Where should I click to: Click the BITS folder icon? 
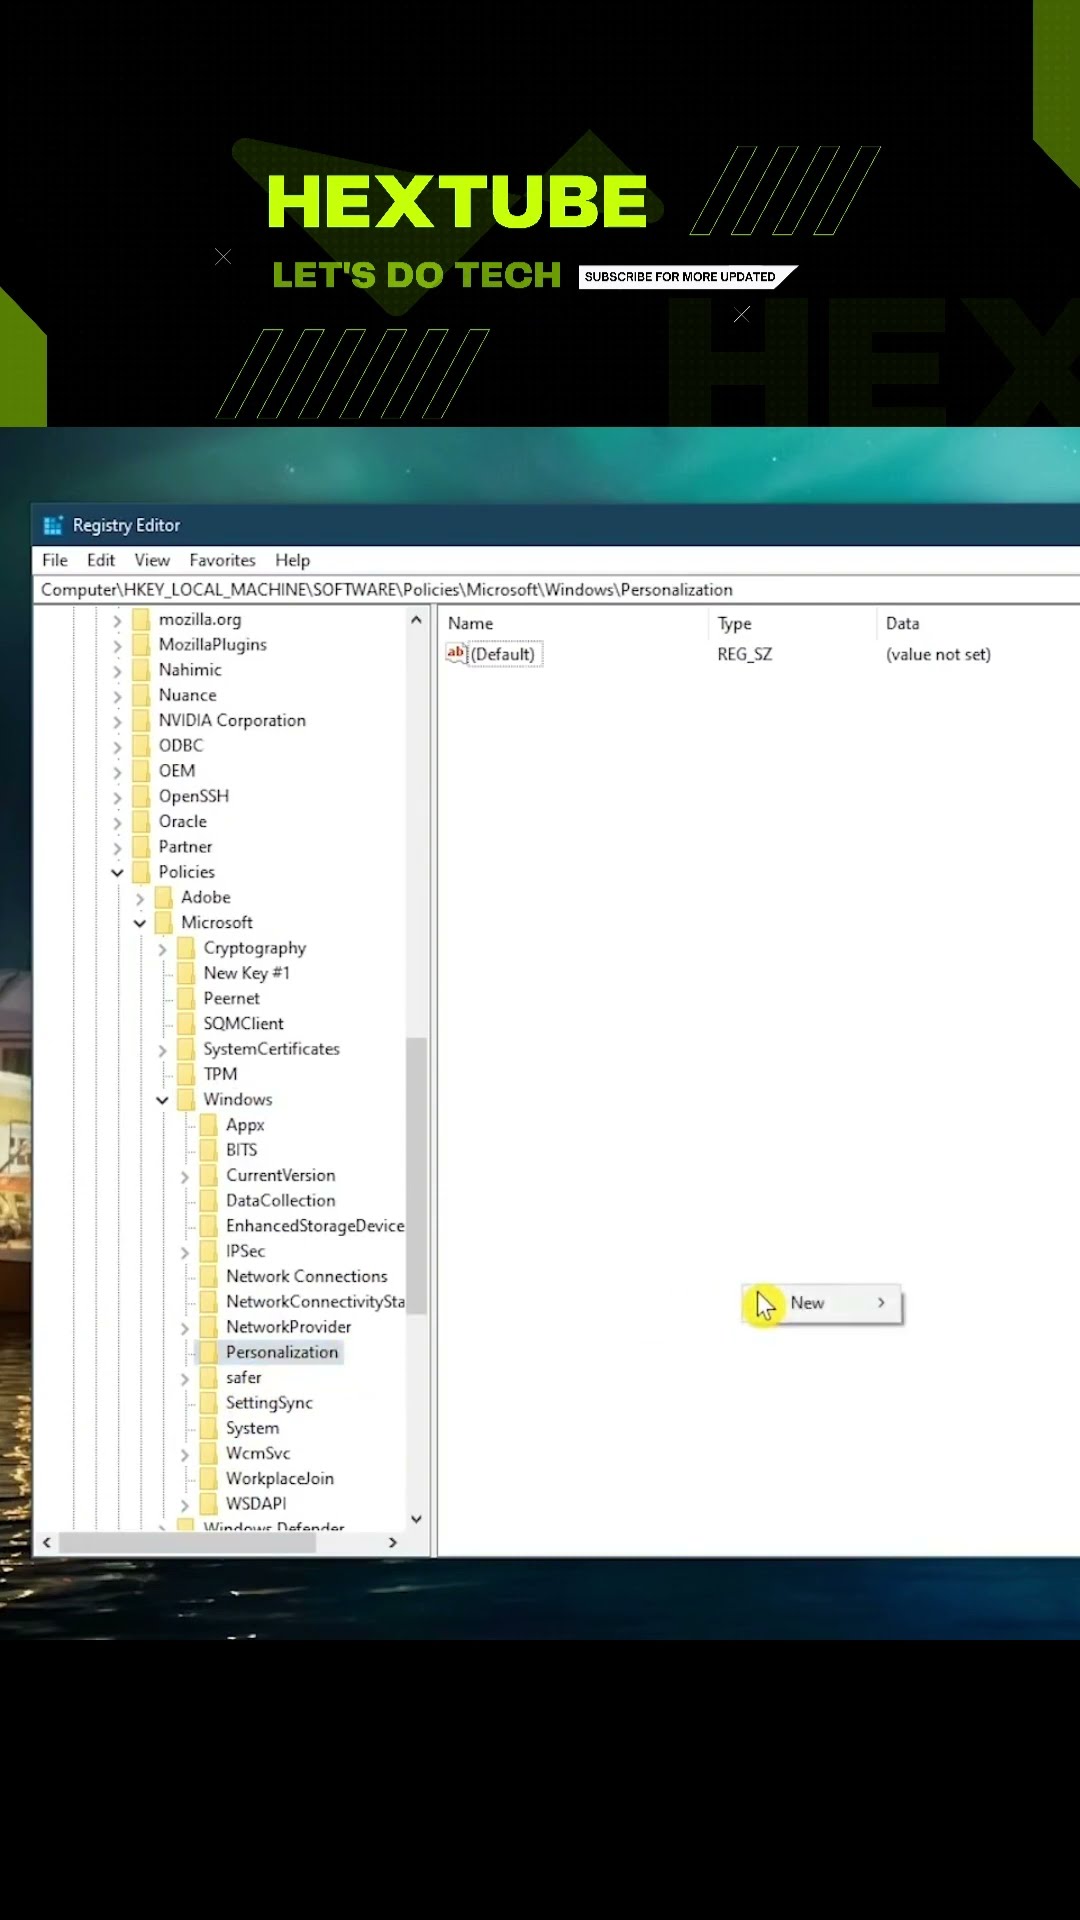209,1150
